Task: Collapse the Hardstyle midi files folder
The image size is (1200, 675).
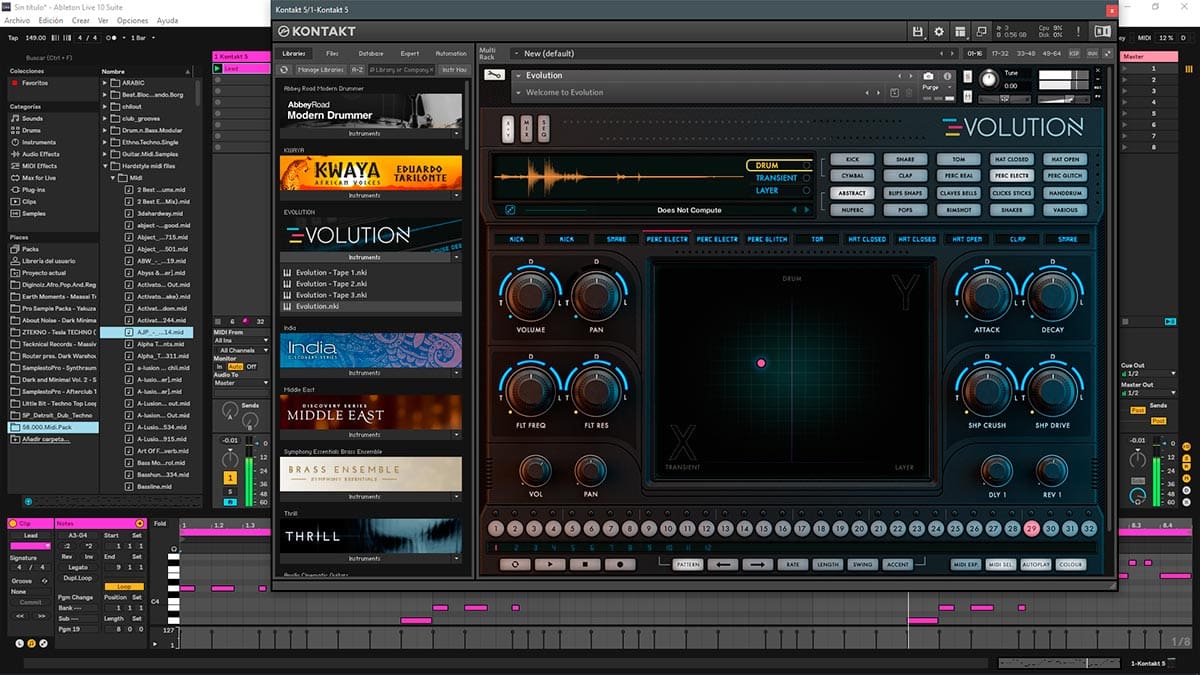Action: (x=106, y=166)
